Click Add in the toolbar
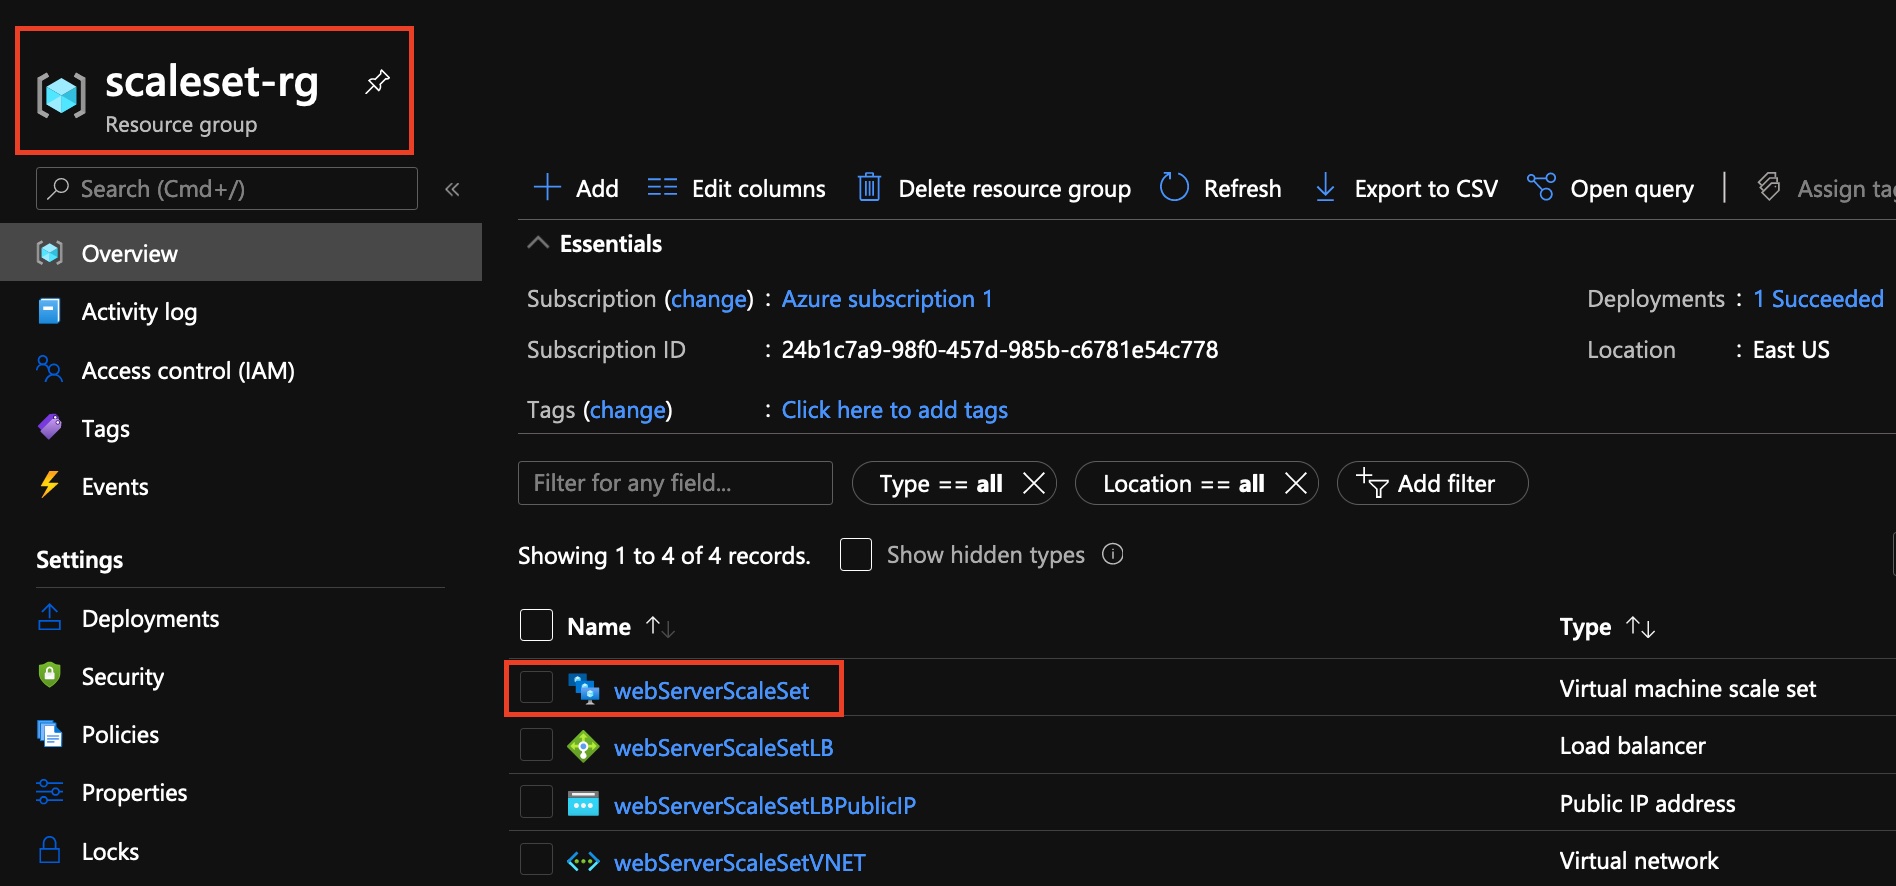This screenshot has width=1896, height=886. (x=576, y=188)
